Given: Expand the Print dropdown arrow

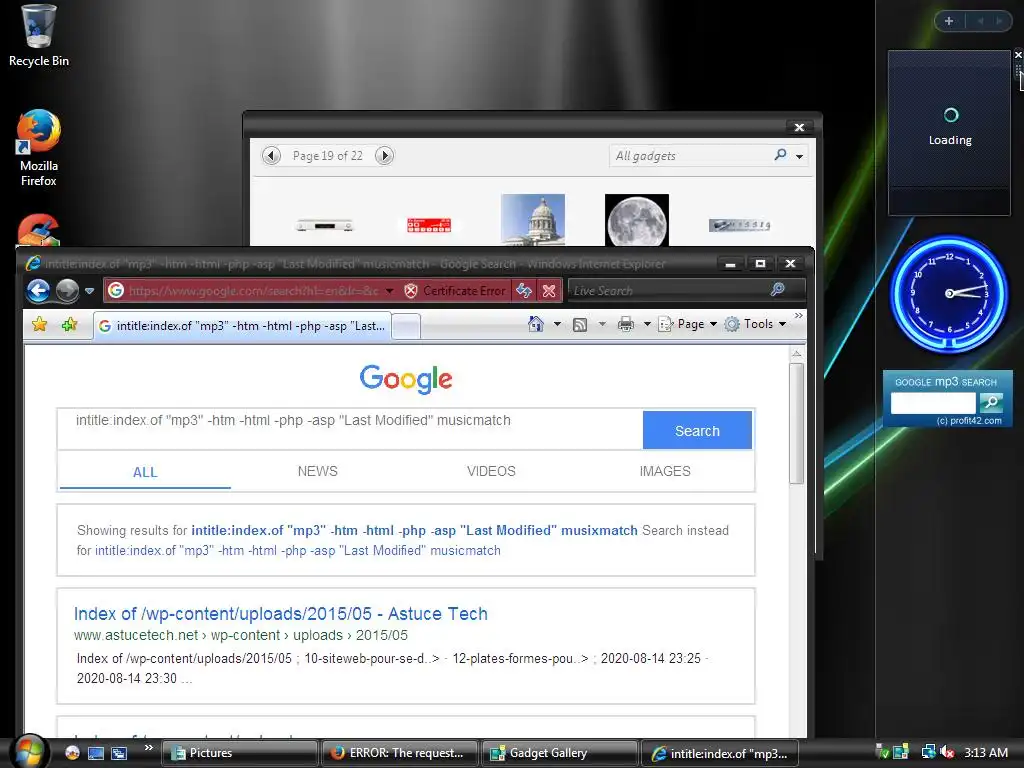Looking at the screenshot, I should [647, 324].
